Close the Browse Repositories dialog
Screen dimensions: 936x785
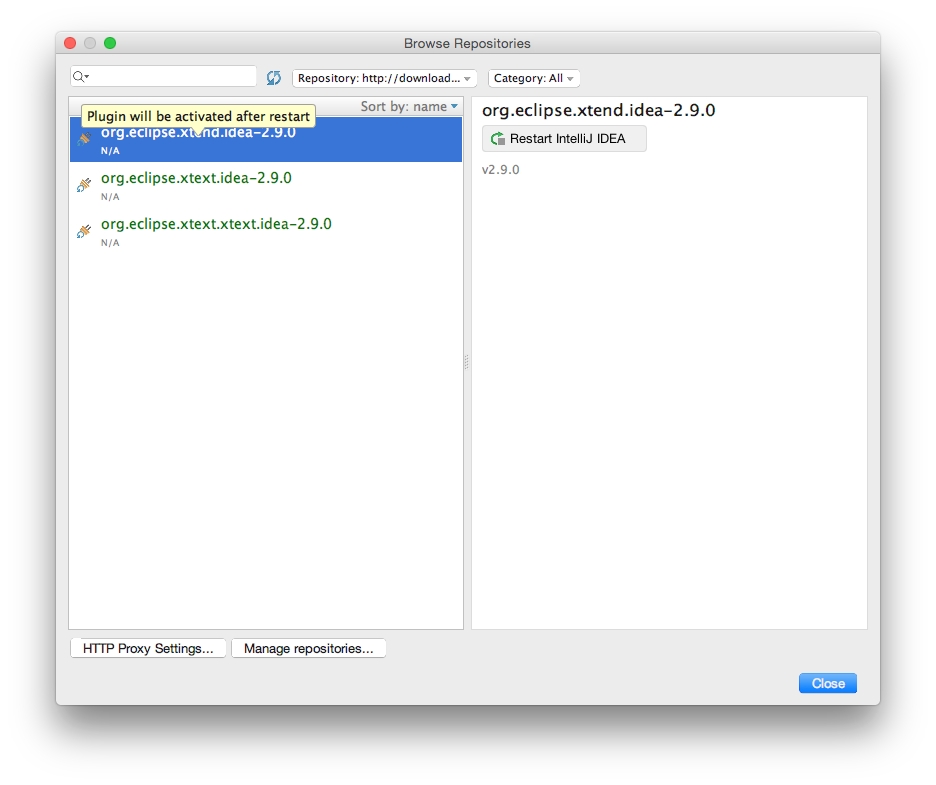tap(827, 683)
